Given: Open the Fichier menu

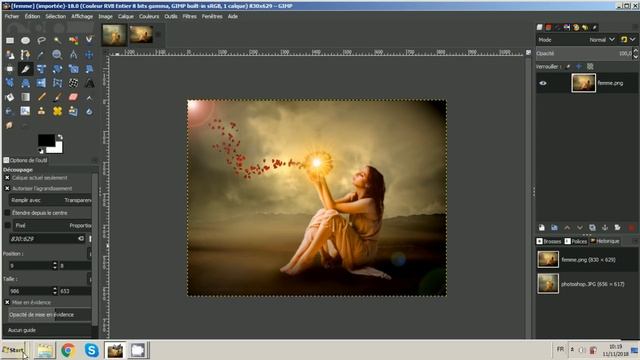Looking at the screenshot, I should pyautogui.click(x=12, y=16).
